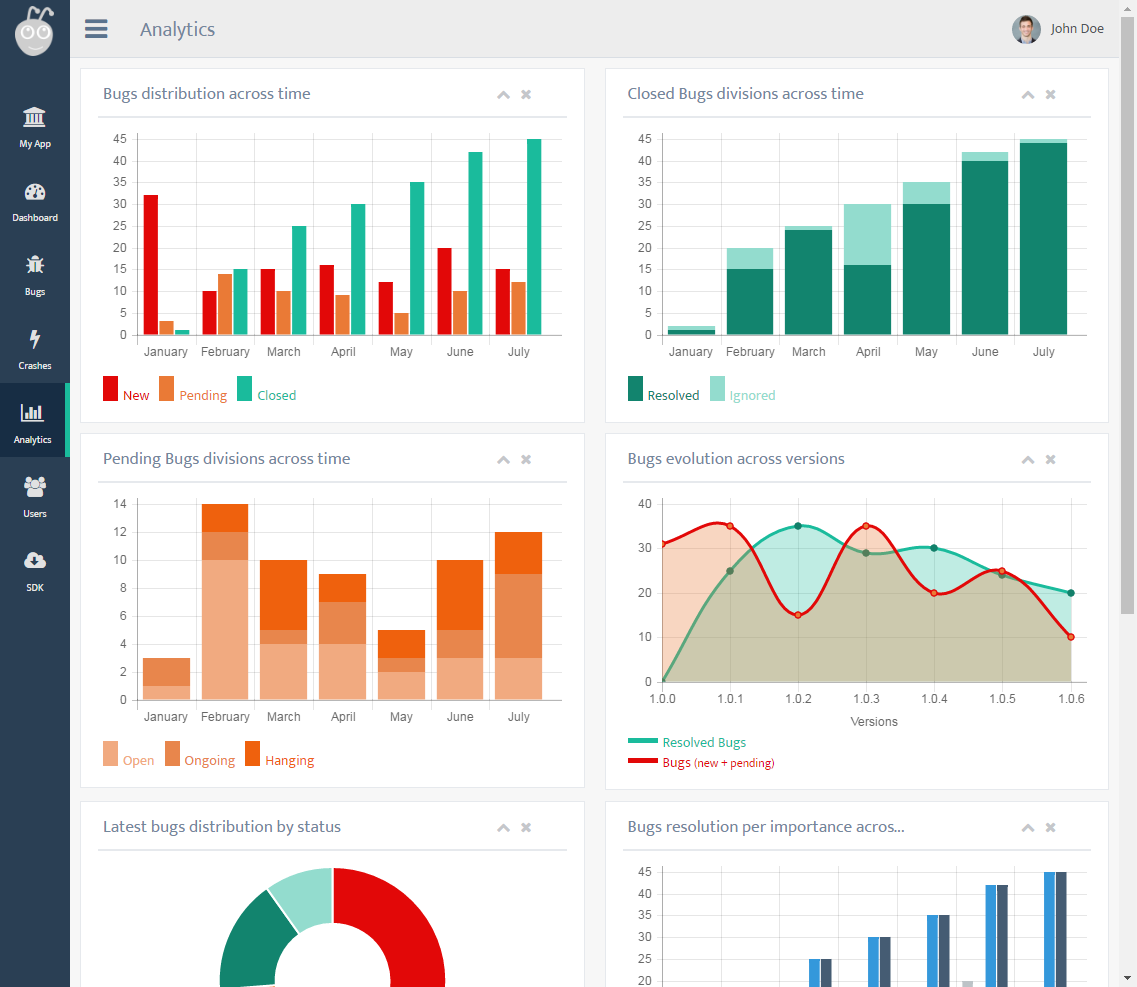Click scrollbar down arrow
This screenshot has height=987, width=1137.
(1128, 979)
